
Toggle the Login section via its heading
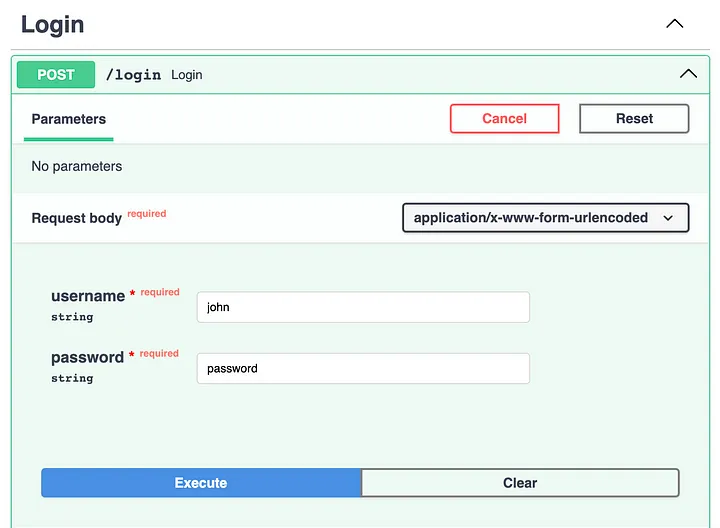(x=52, y=24)
